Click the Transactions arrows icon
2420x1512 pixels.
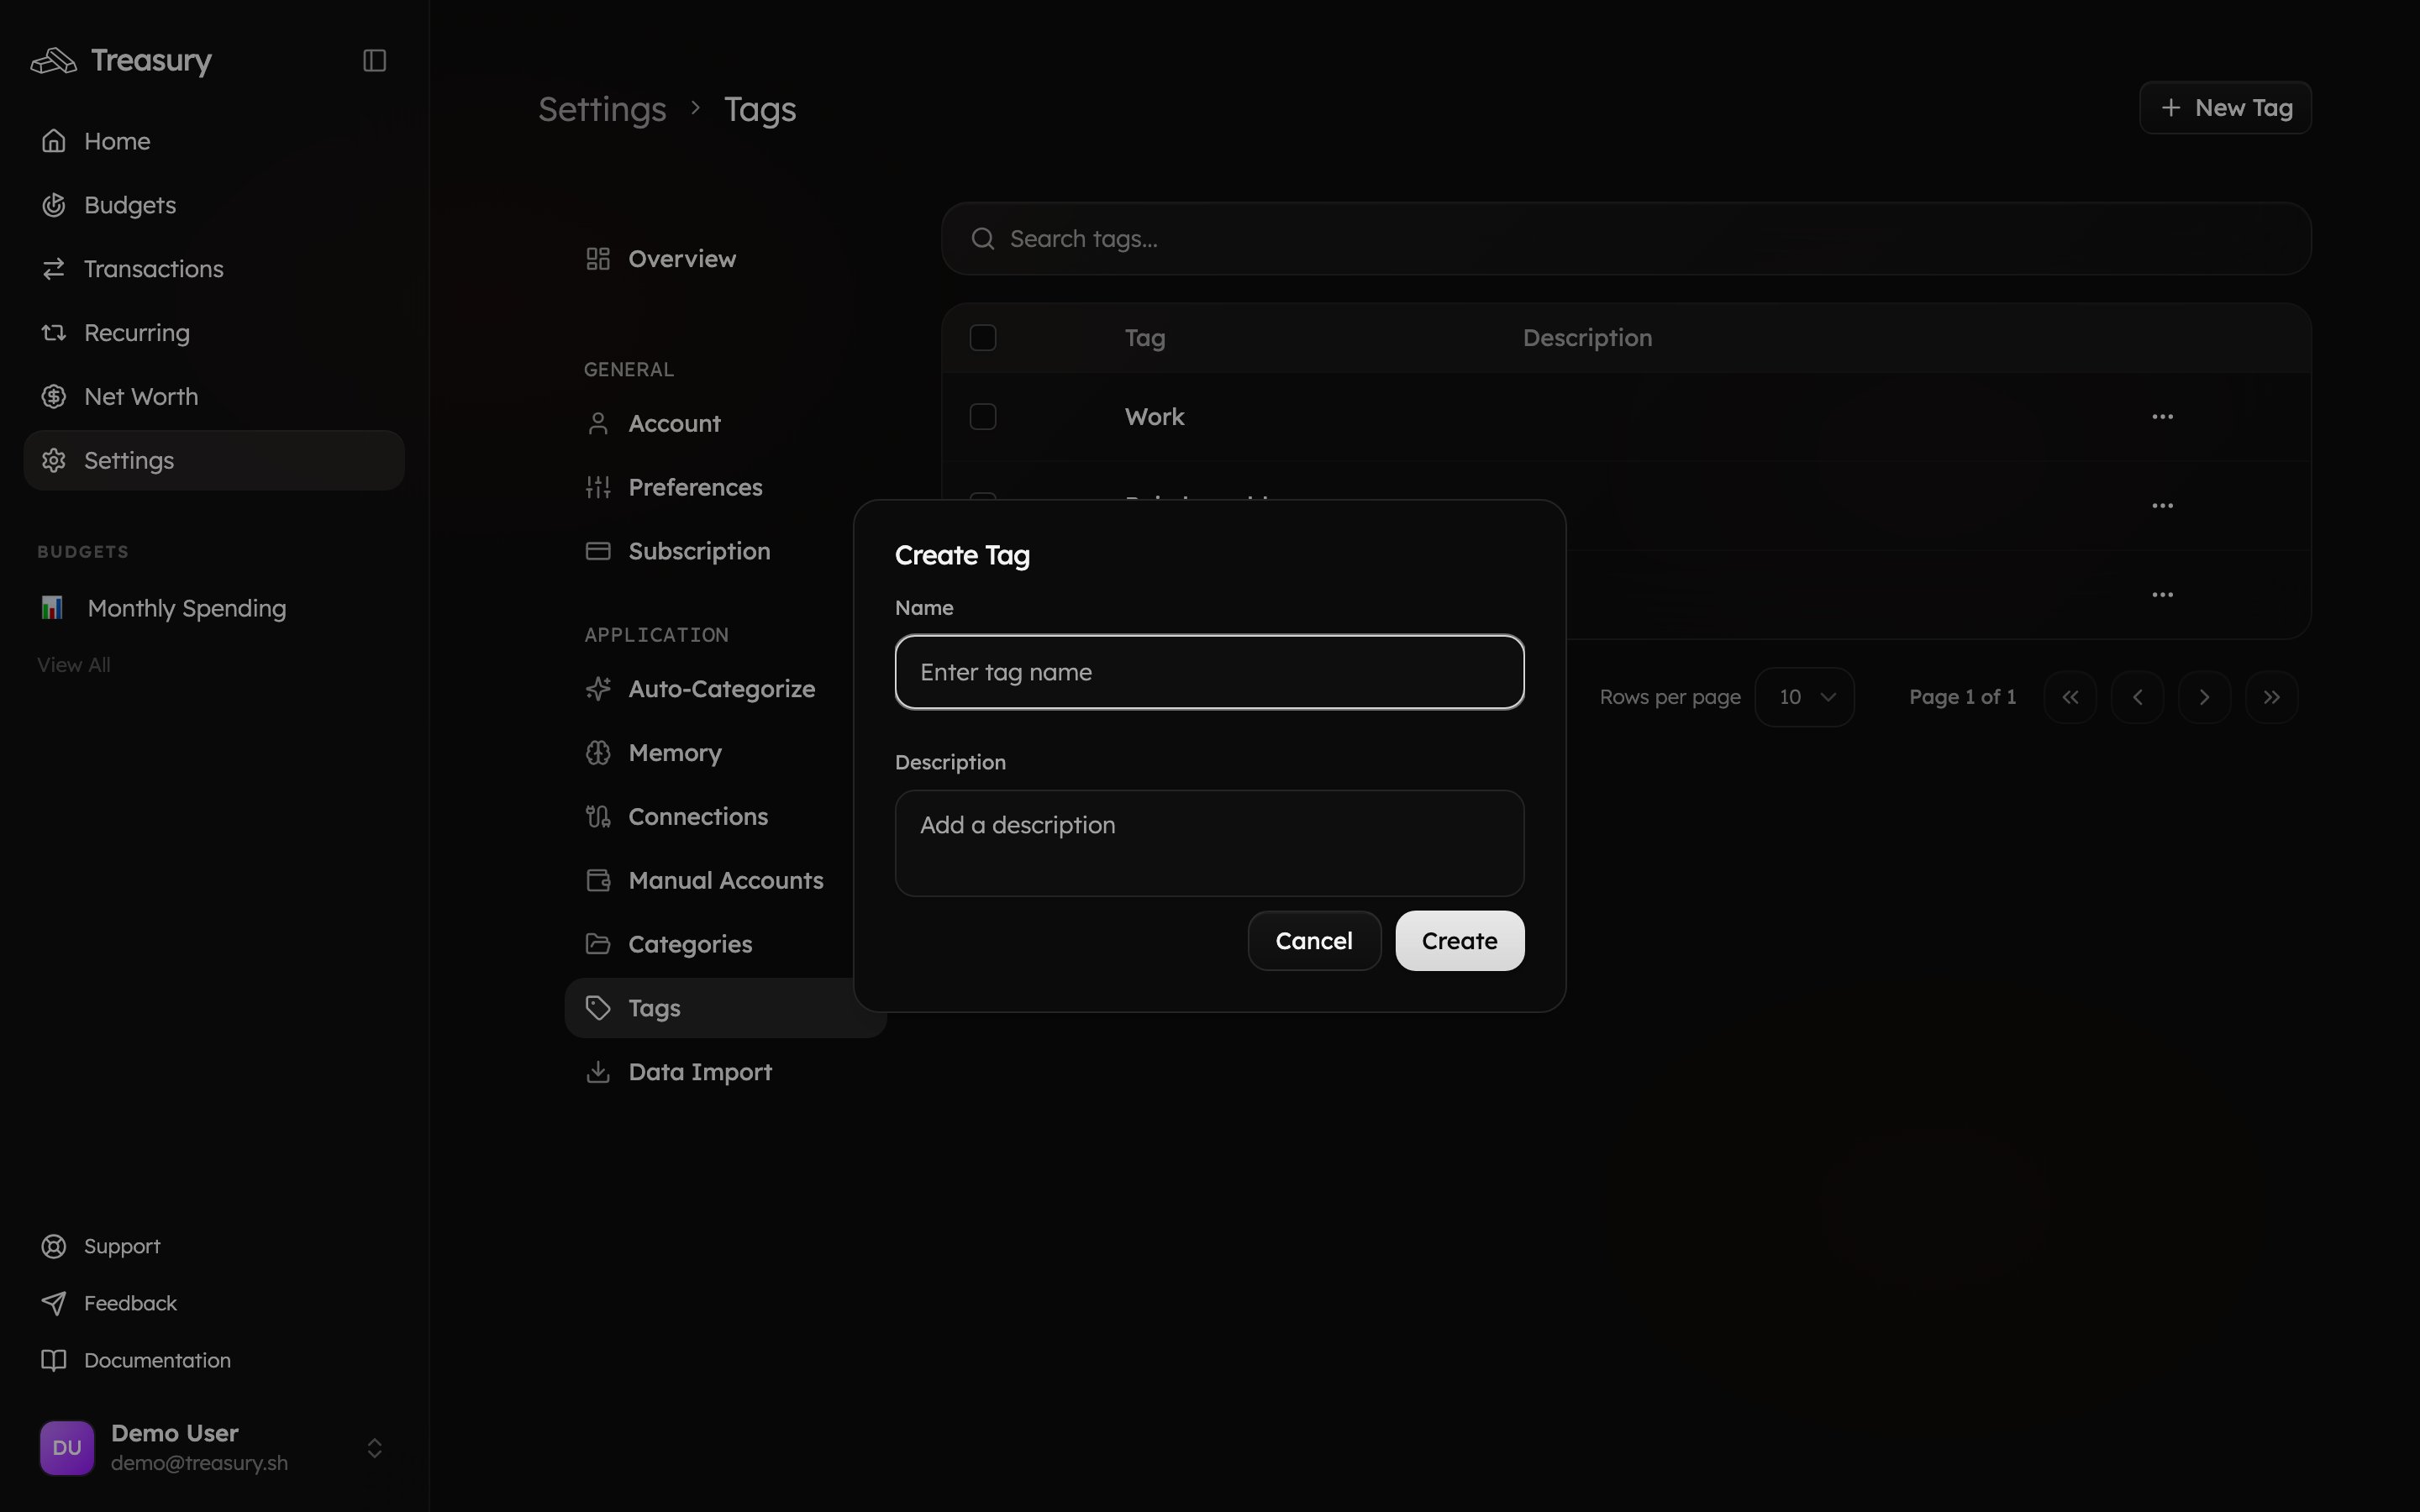pyautogui.click(x=54, y=269)
